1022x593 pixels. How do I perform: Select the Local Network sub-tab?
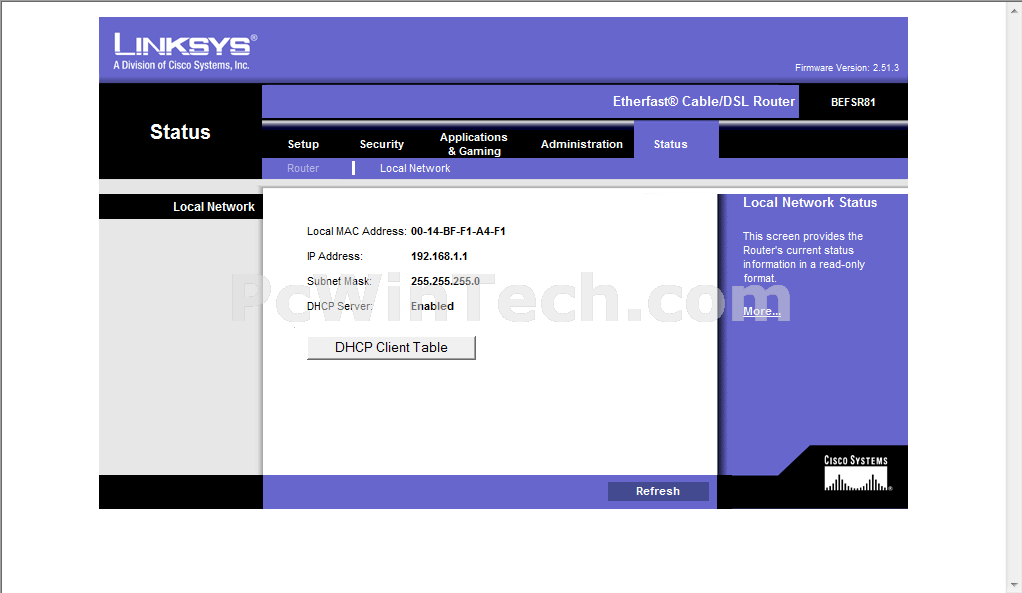[x=415, y=168]
